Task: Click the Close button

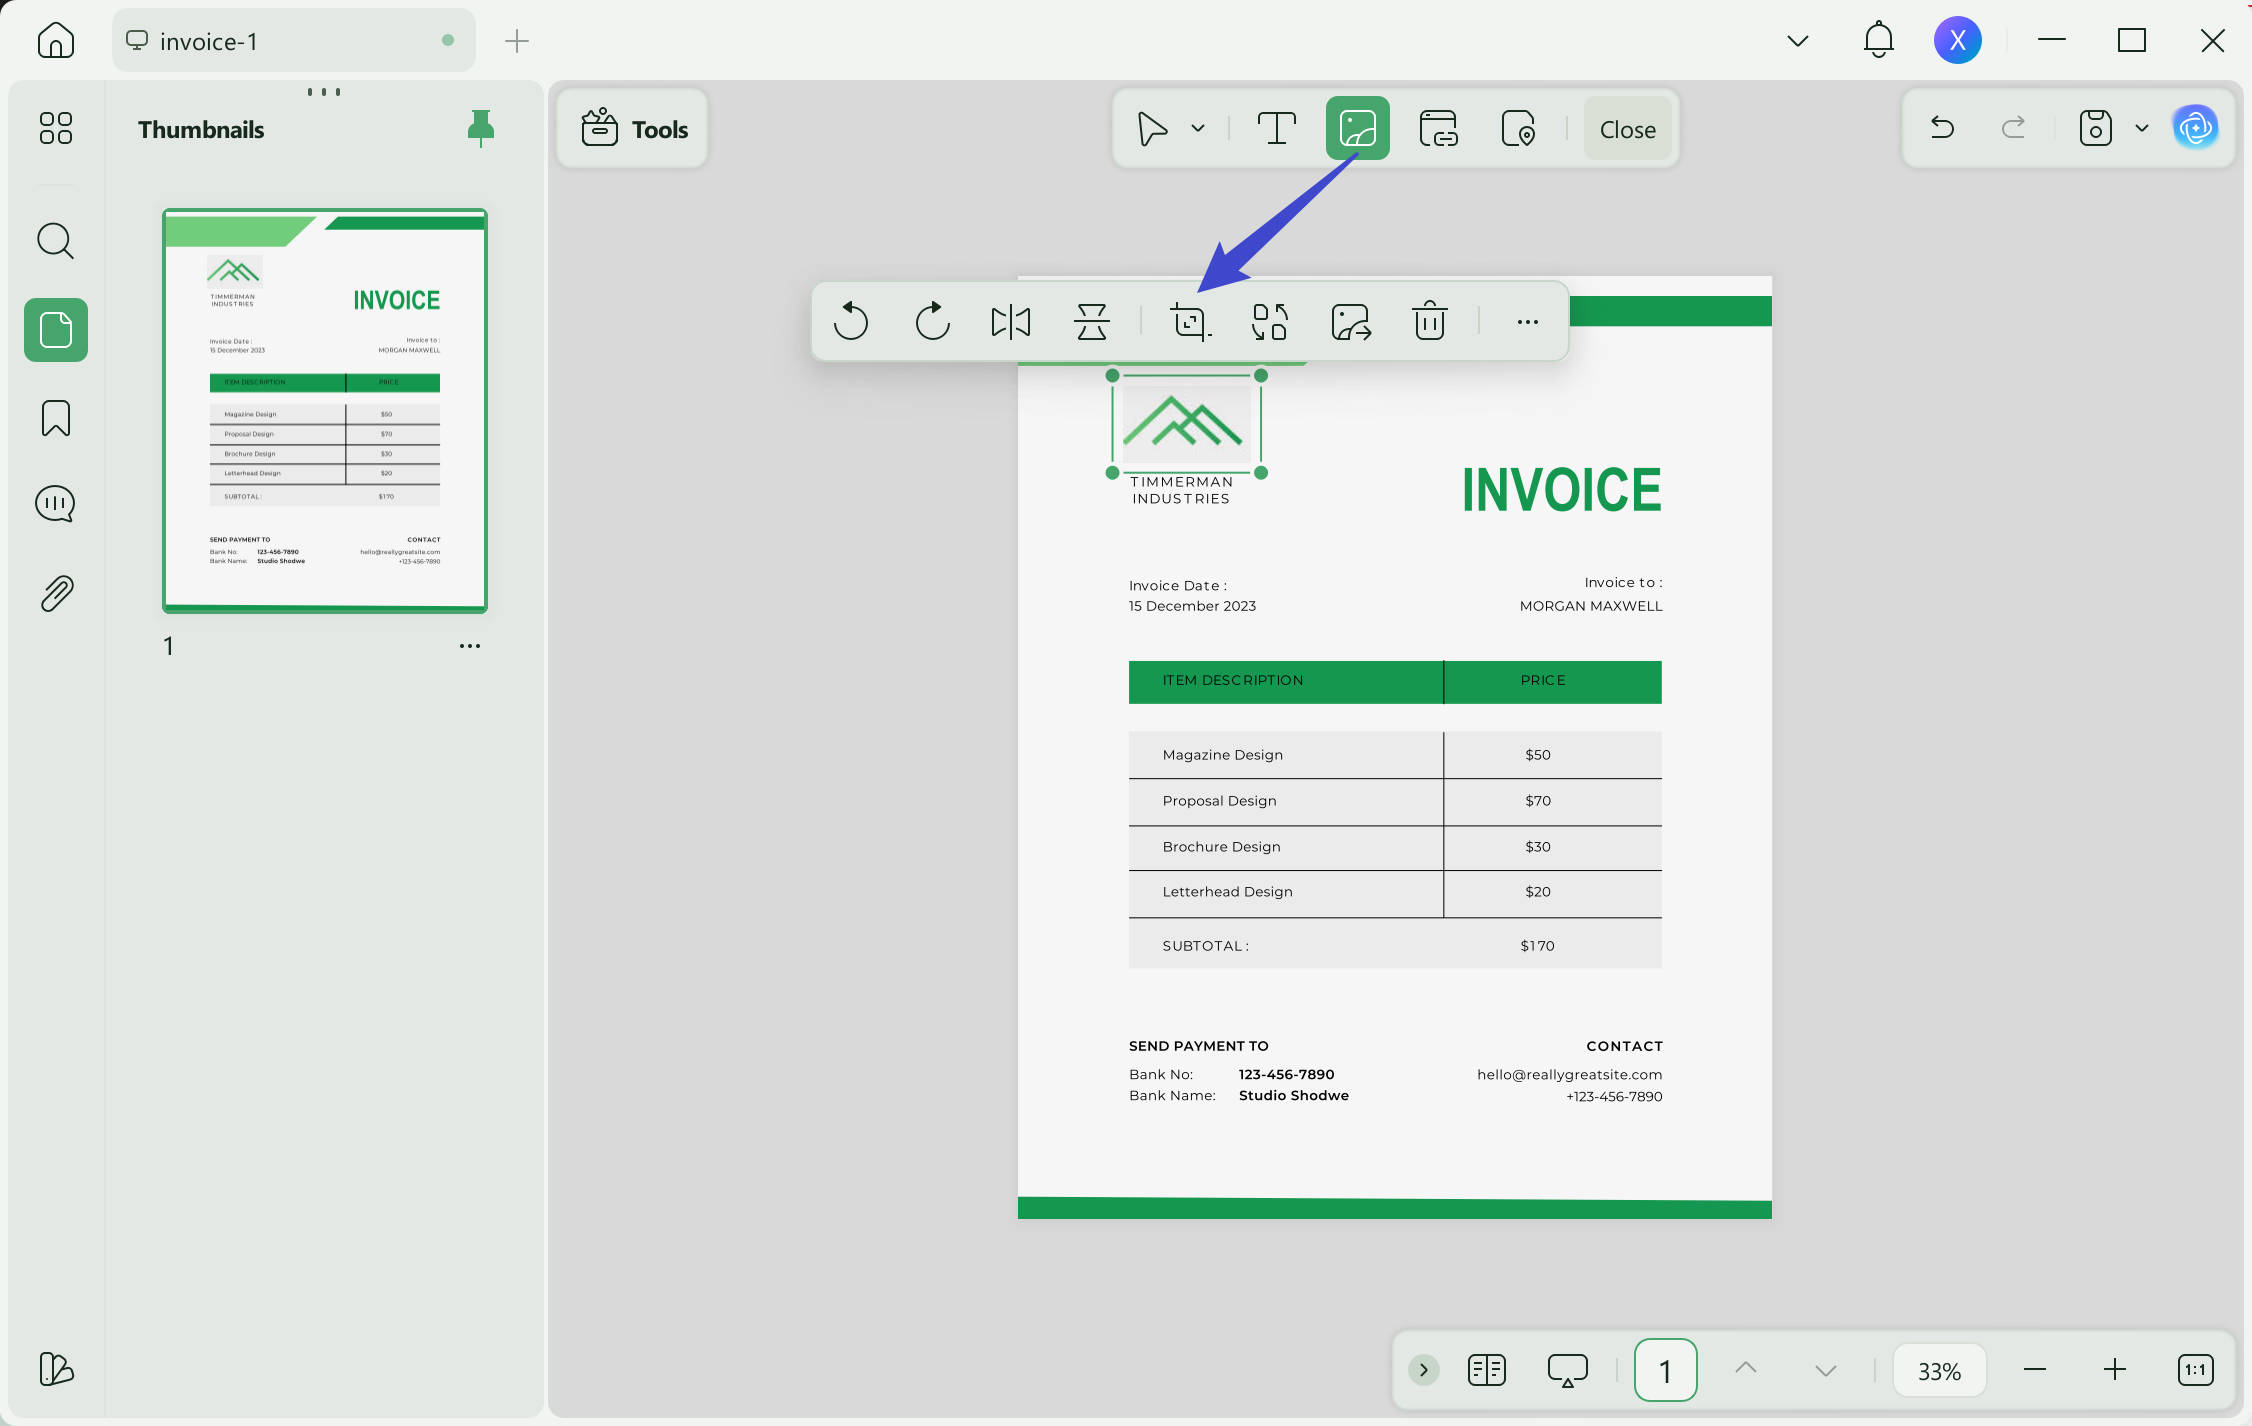Action: 1628,129
